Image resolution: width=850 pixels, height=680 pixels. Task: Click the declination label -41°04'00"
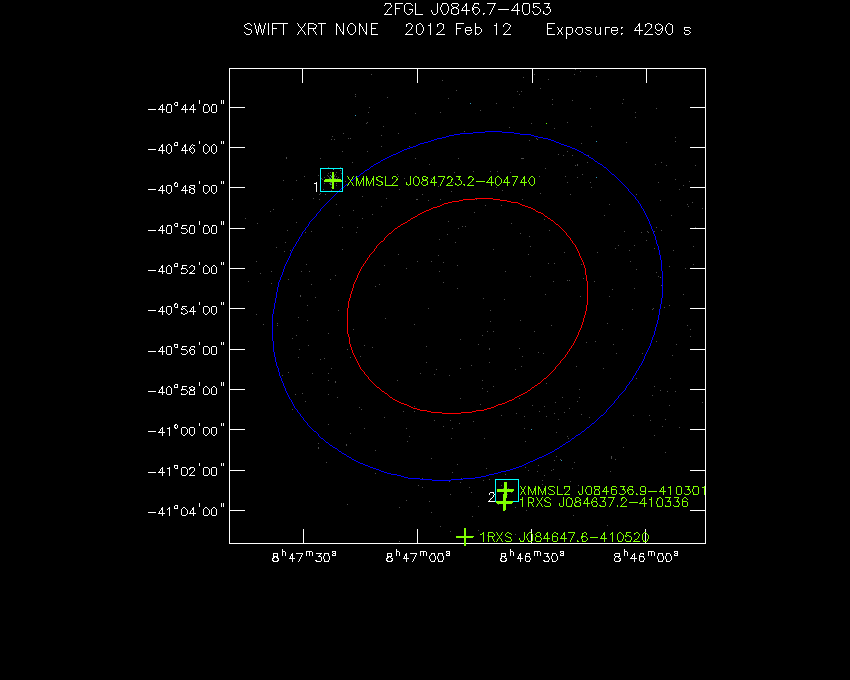click(x=186, y=511)
